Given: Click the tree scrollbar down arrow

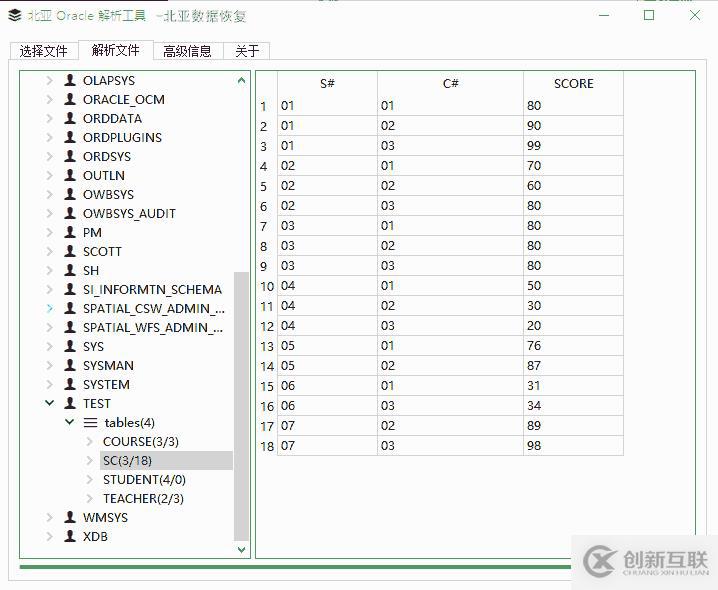Looking at the screenshot, I should 241,549.
